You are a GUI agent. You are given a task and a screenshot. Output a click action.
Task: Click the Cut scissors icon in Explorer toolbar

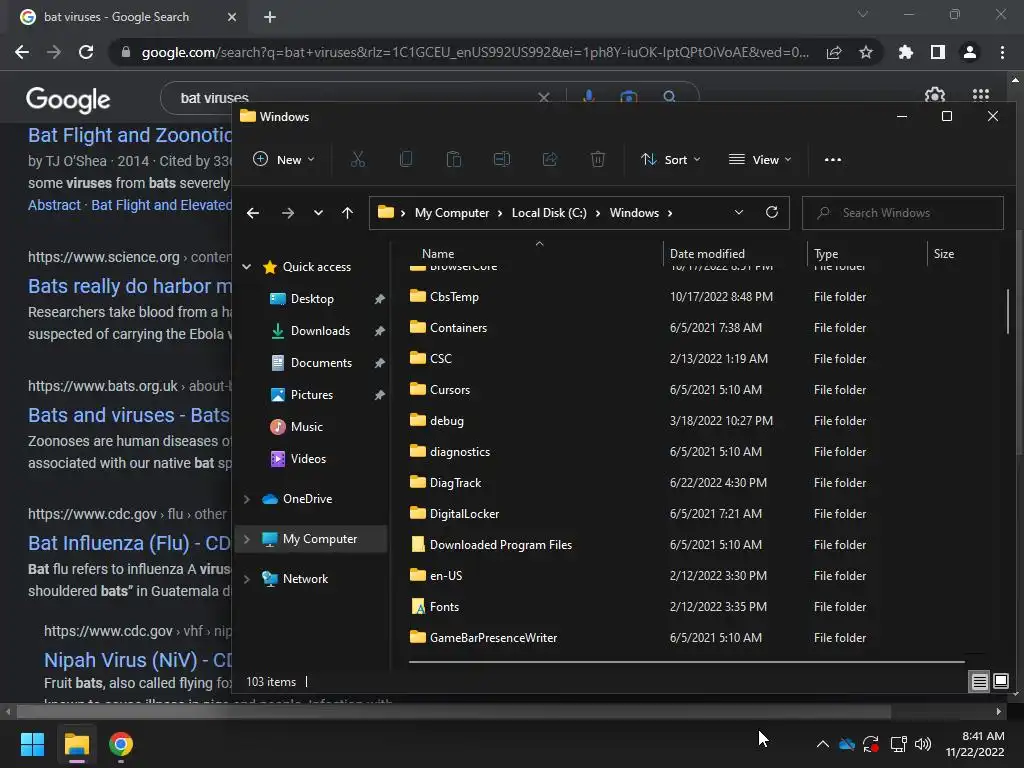(358, 159)
